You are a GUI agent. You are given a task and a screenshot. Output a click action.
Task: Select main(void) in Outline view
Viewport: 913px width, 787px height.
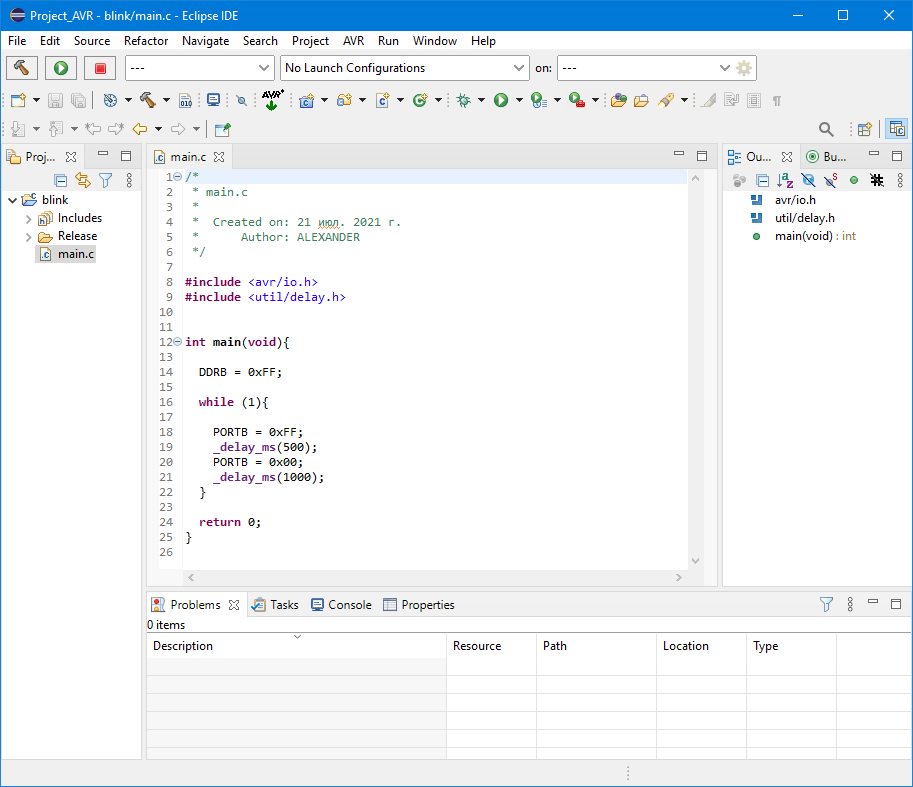tap(804, 236)
